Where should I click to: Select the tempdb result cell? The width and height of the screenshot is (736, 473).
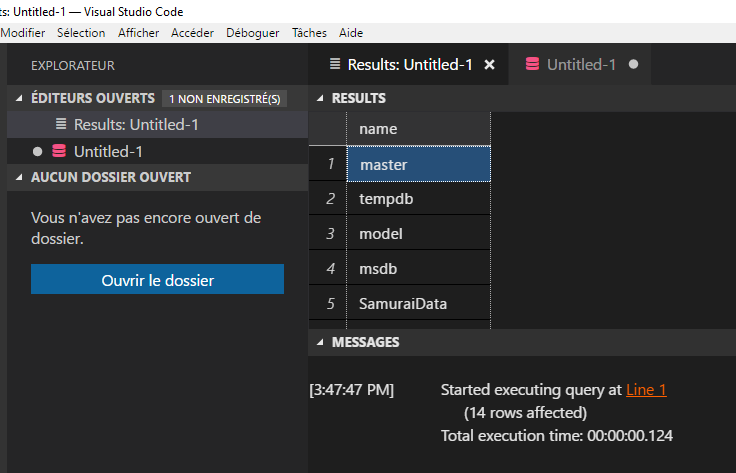(418, 199)
